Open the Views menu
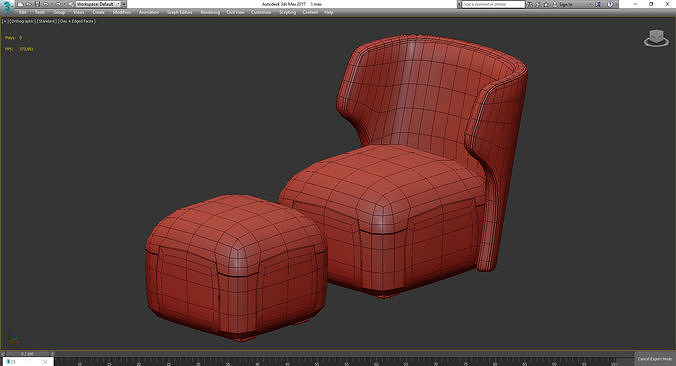Viewport: 676px width, 366px height. point(78,13)
